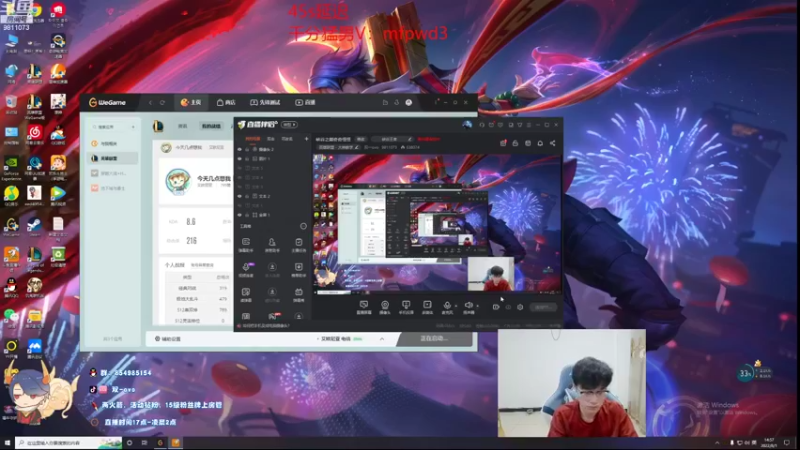The image size is (800, 450).
Task: Toggle eye visibility for 图片 1 source
Action: [239, 159]
